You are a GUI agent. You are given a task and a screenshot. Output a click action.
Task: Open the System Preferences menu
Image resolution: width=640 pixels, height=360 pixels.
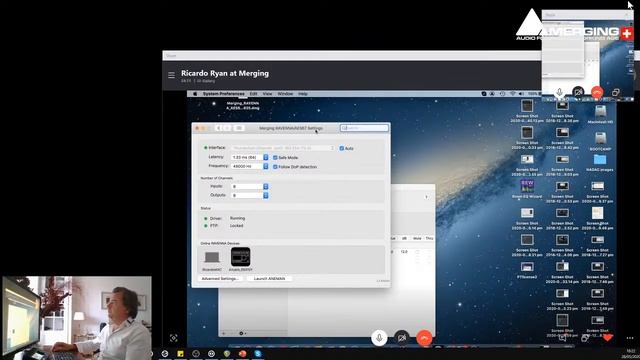click(224, 94)
